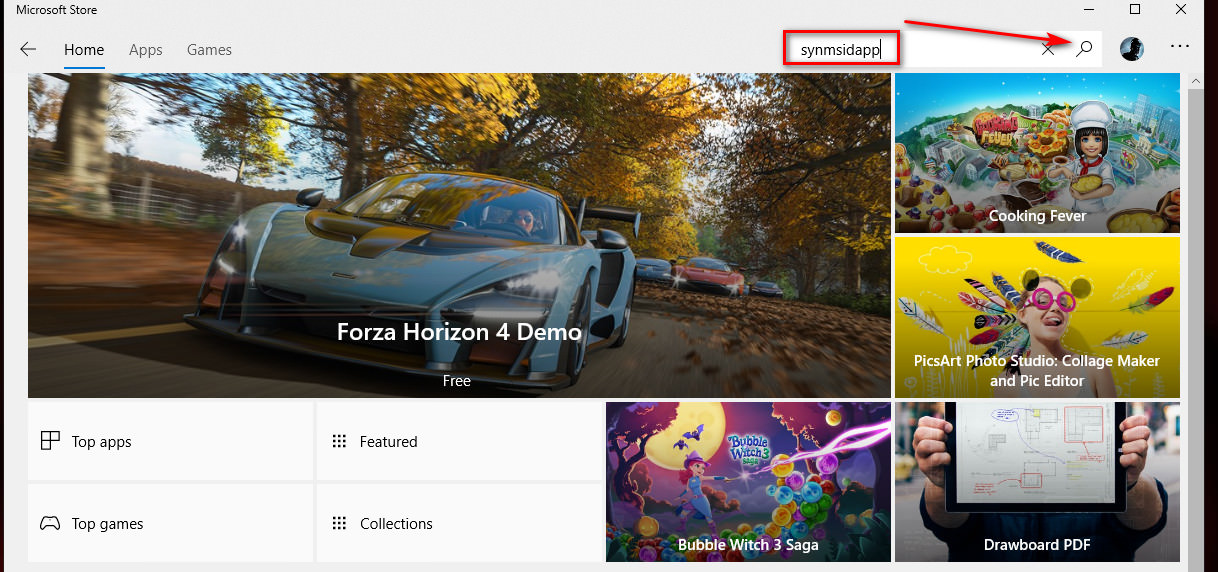Clear the search text with X

[1047, 49]
